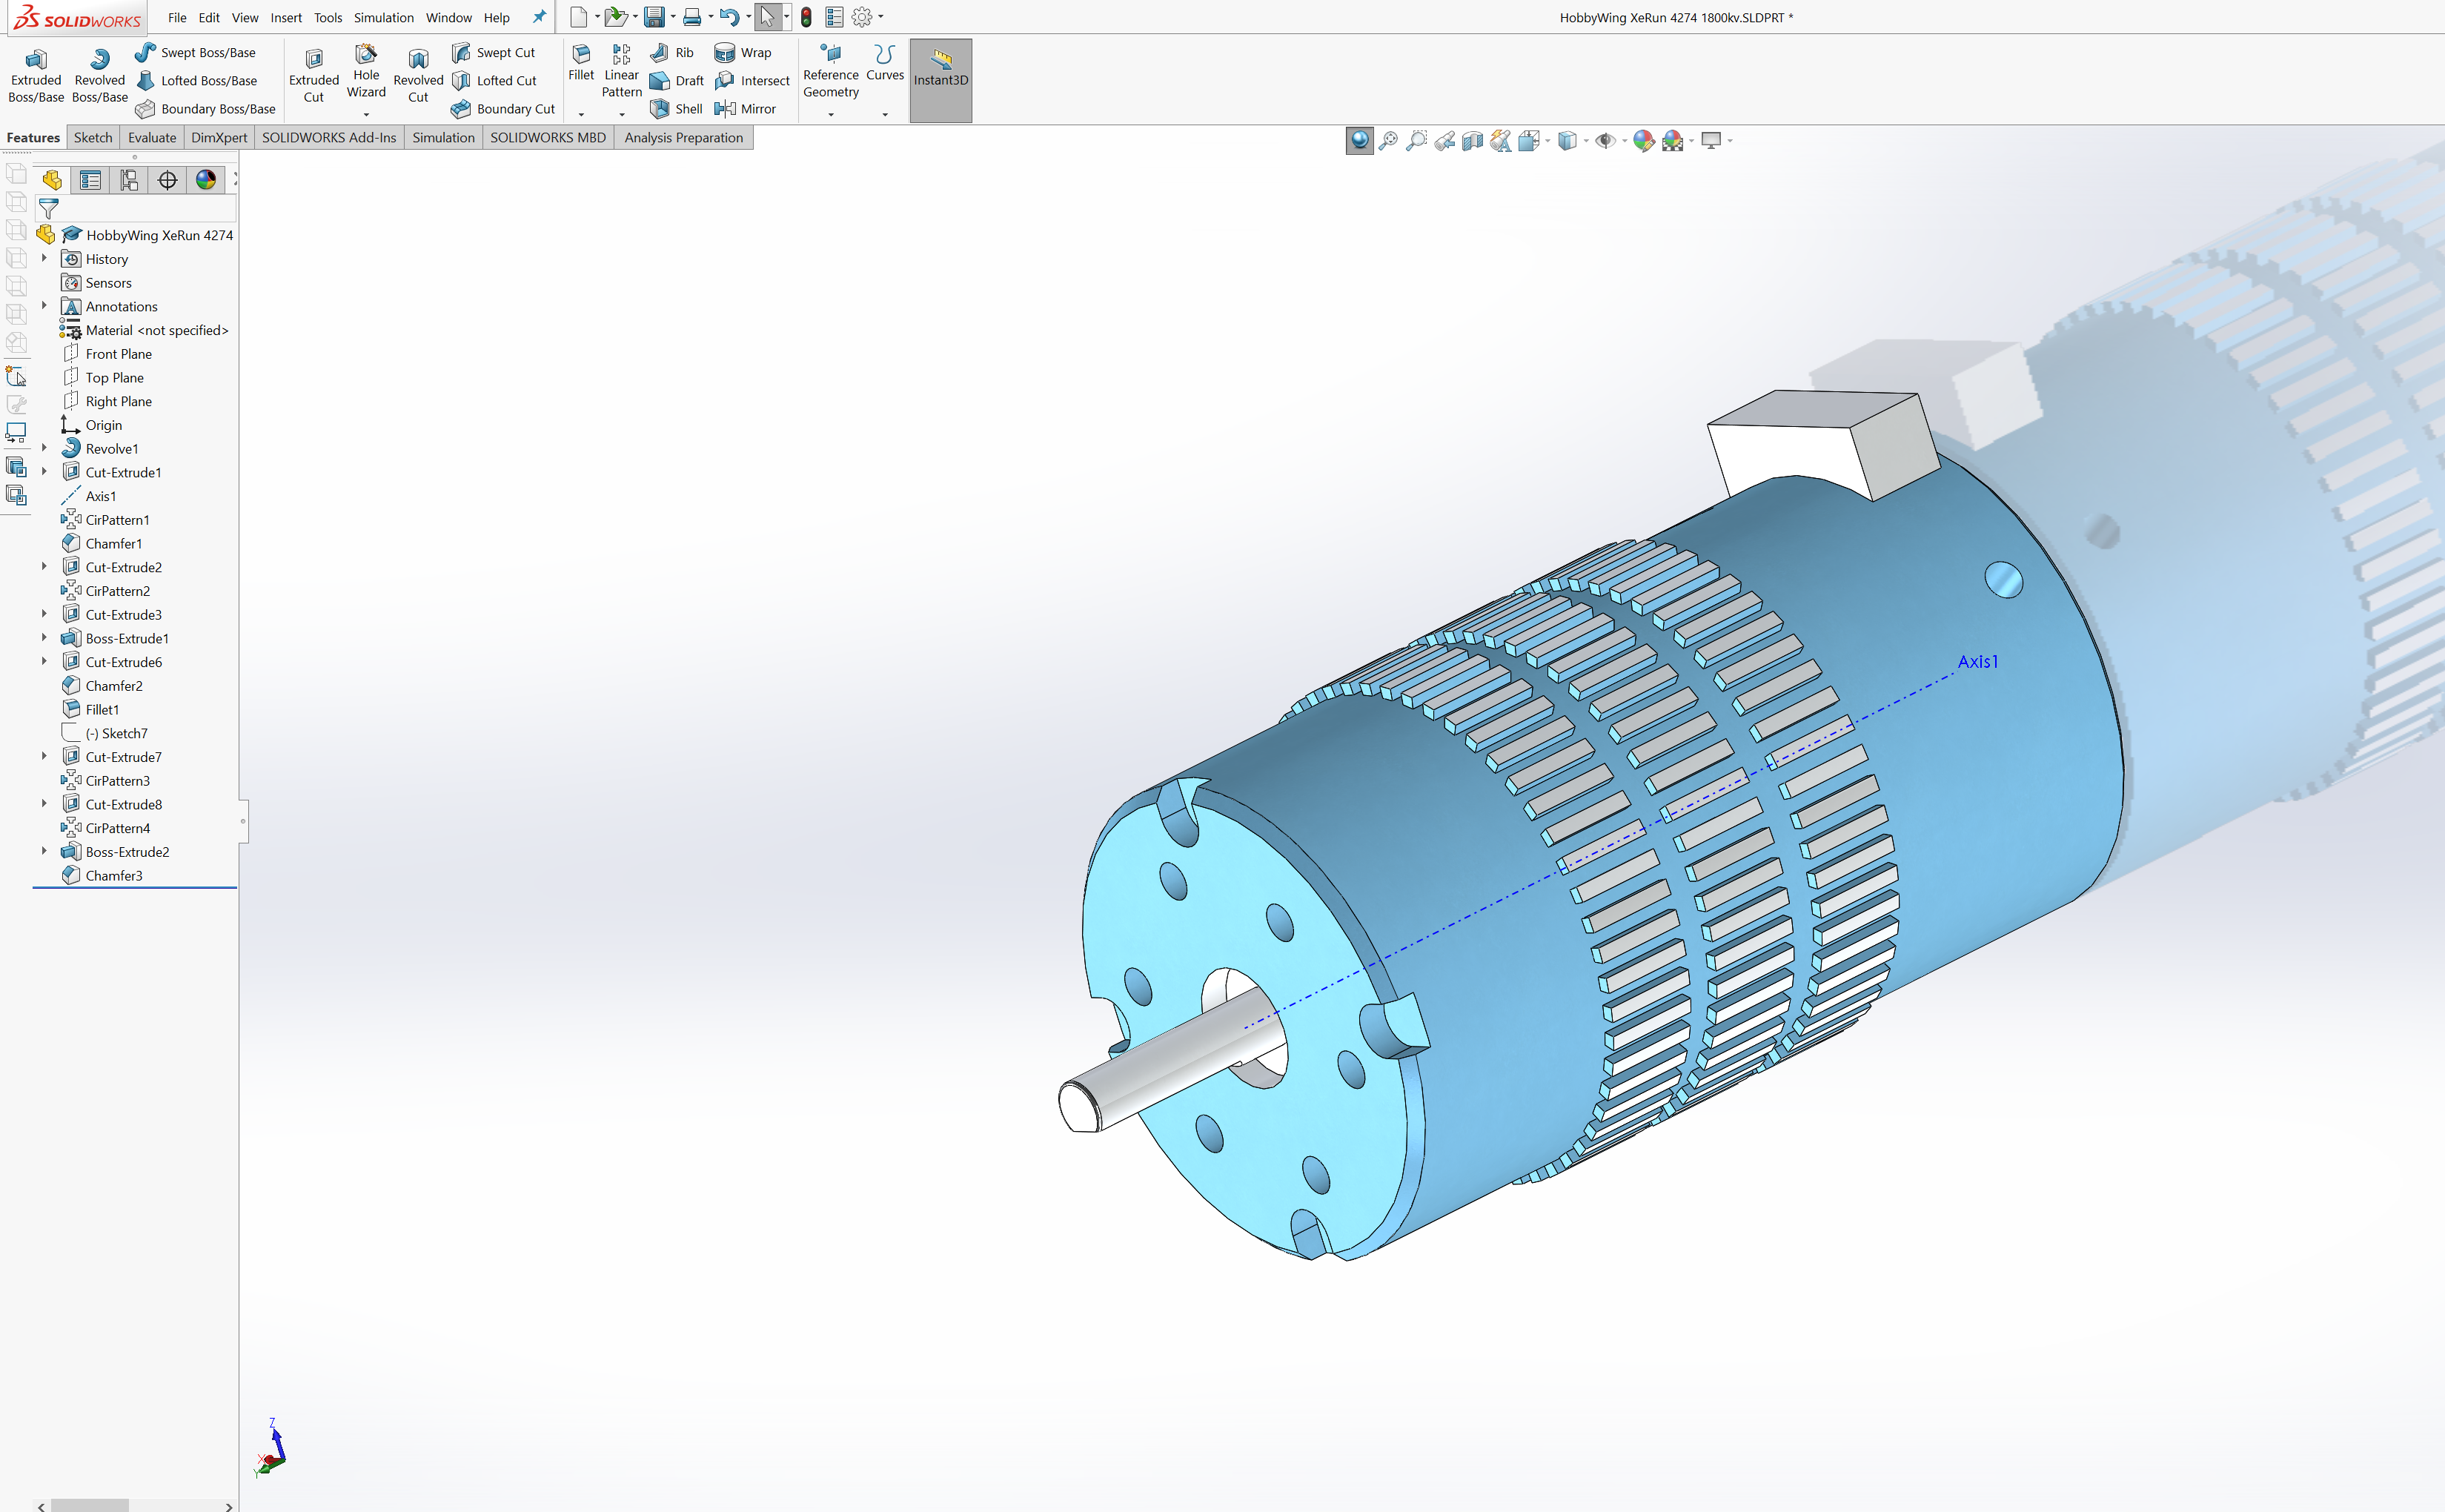Image resolution: width=2445 pixels, height=1512 pixels.
Task: Select the Lofted Cut tool
Action: tap(494, 80)
